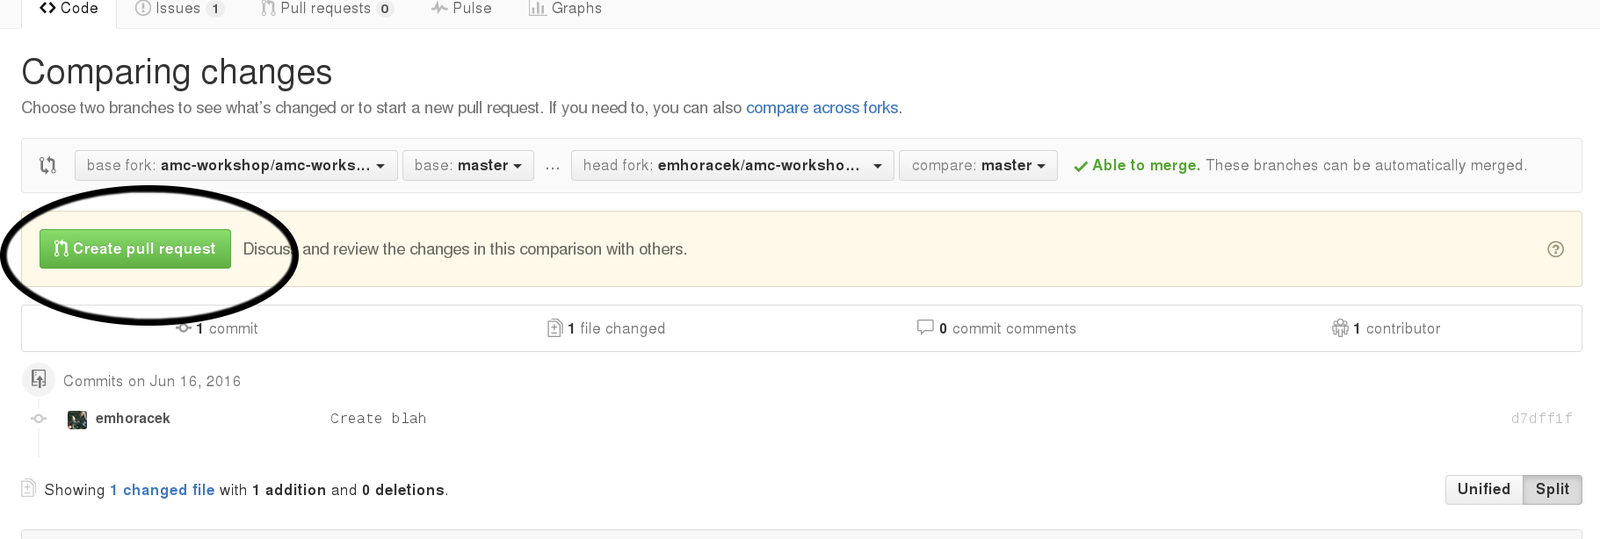Open the 'Create blah' commit message
Image resolution: width=1600 pixels, height=539 pixels.
click(x=378, y=418)
